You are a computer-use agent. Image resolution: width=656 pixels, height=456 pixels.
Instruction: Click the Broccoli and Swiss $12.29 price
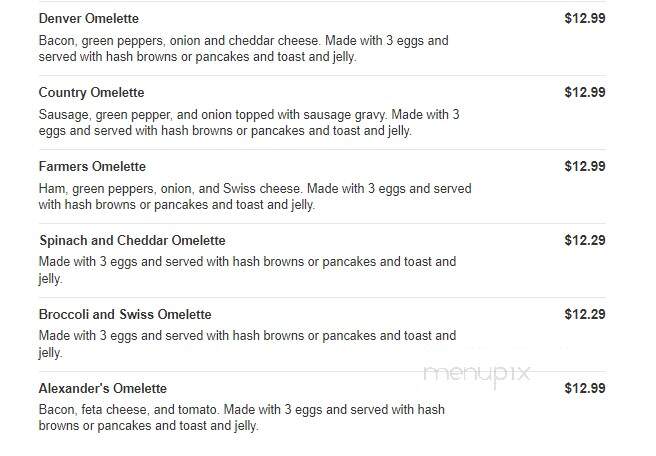pos(584,315)
